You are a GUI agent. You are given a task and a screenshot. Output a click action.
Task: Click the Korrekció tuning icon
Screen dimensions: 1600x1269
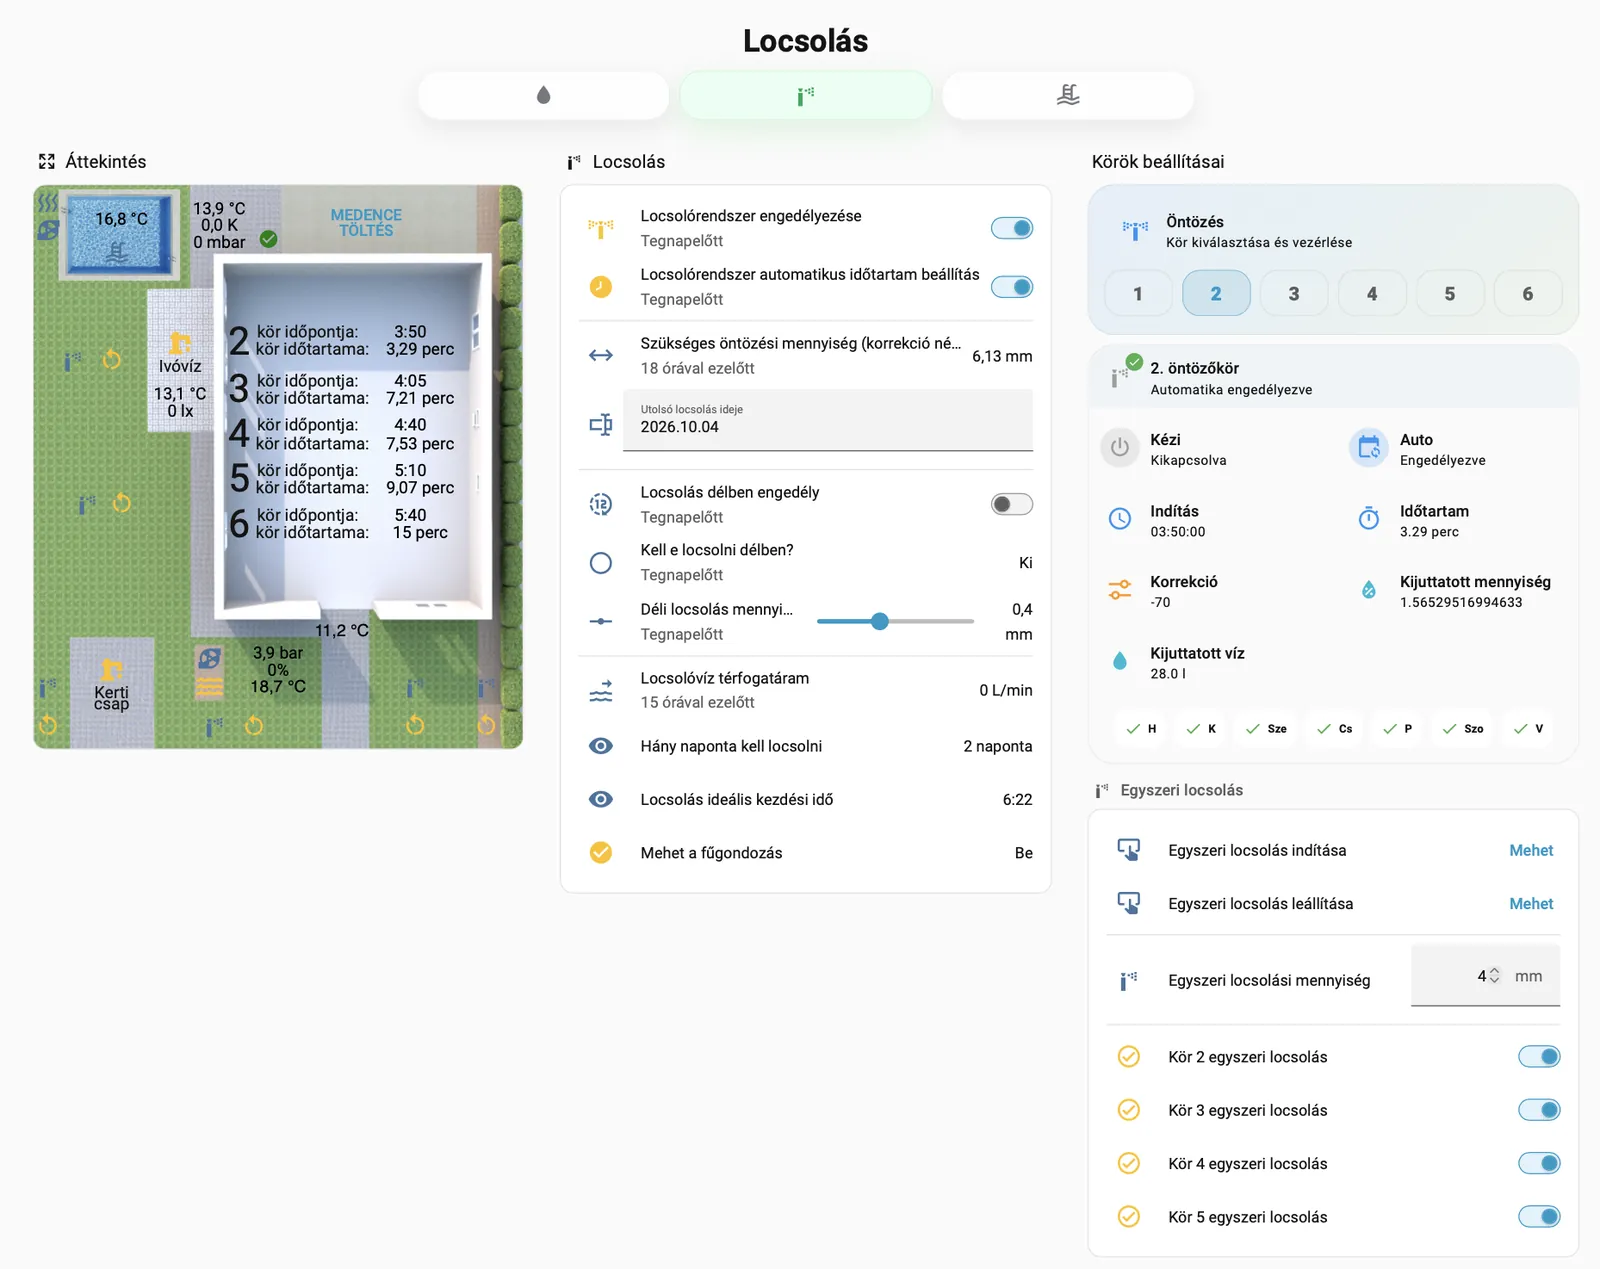point(1120,590)
